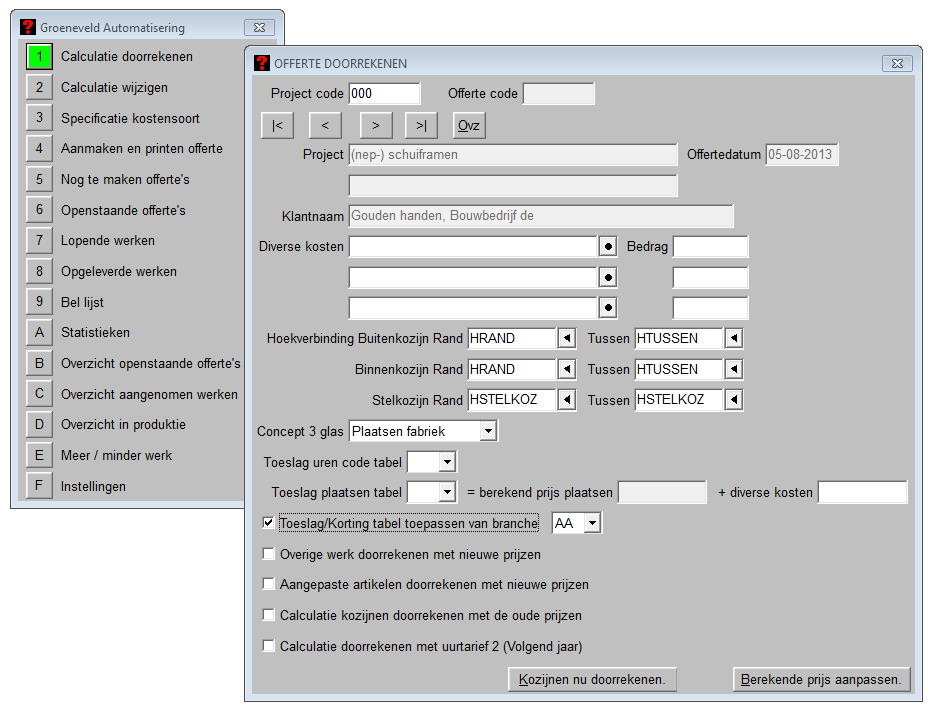Open menu item 2 Calculatie wijzigen
Image resolution: width=933 pixels, height=710 pixels.
[38, 88]
